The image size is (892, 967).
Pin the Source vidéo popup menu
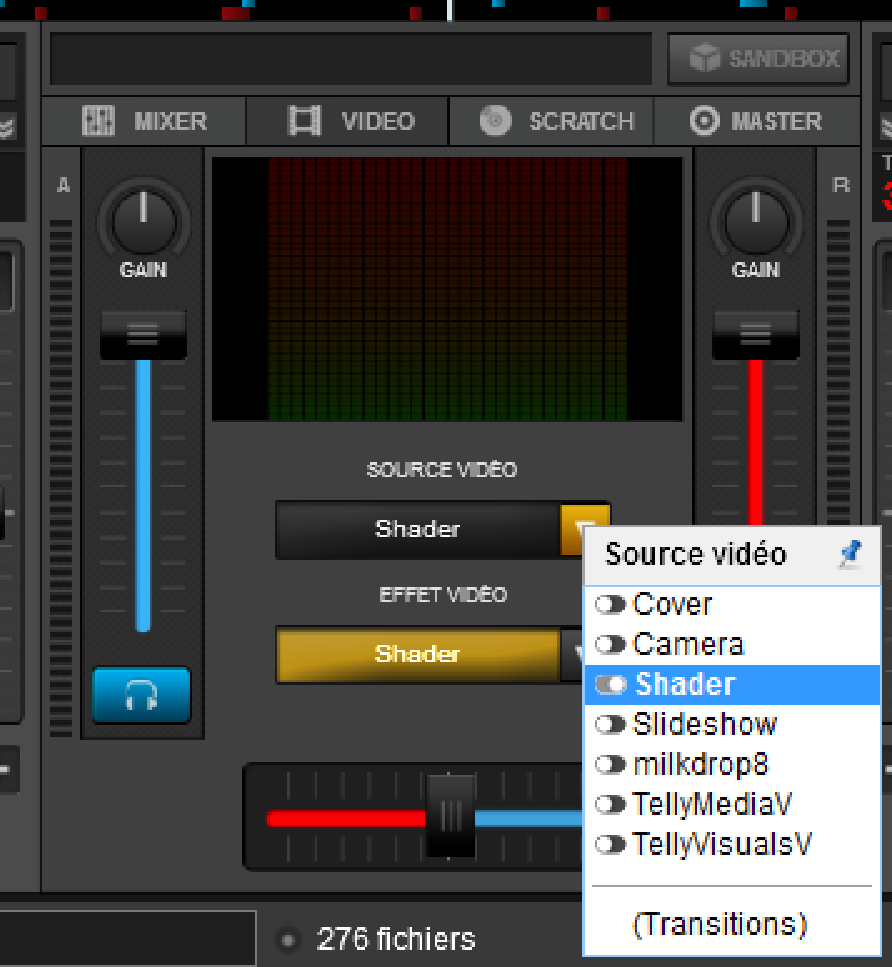pyautogui.click(x=850, y=555)
